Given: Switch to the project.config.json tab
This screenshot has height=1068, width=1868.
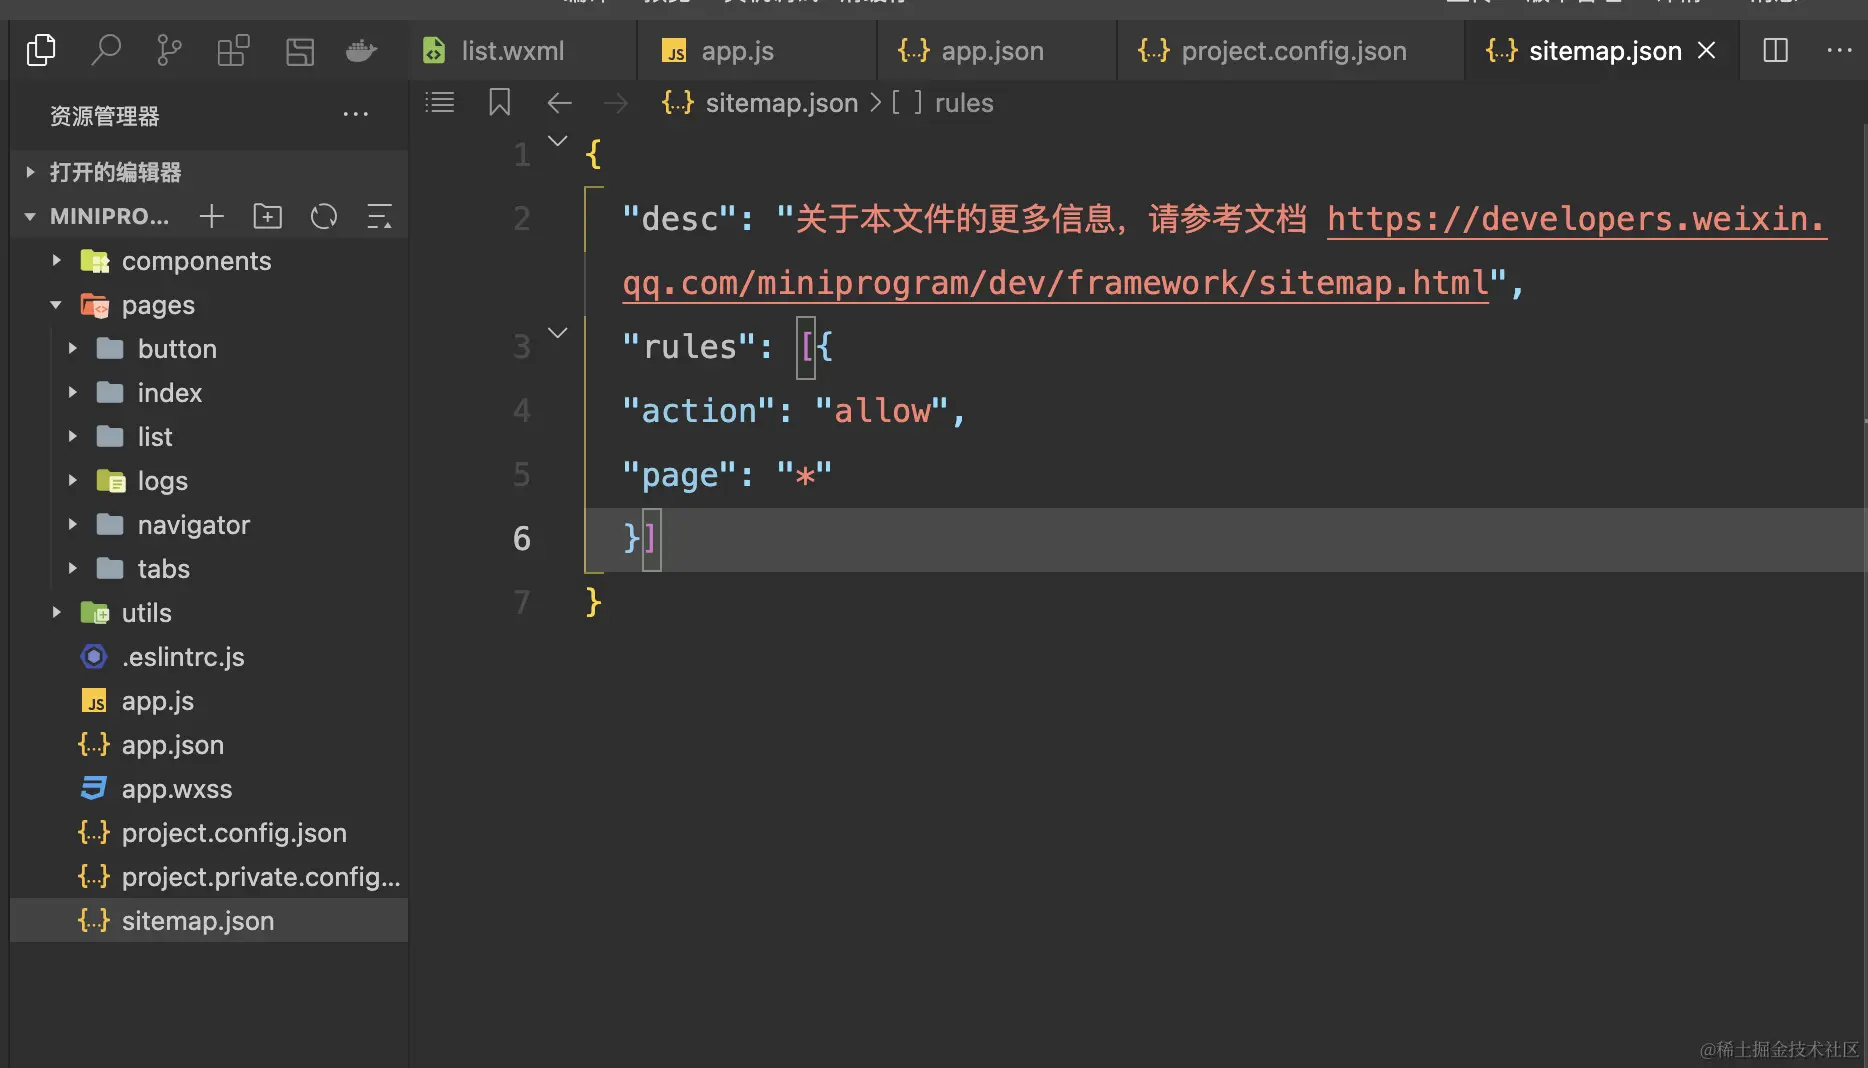Looking at the screenshot, I should click(1291, 50).
